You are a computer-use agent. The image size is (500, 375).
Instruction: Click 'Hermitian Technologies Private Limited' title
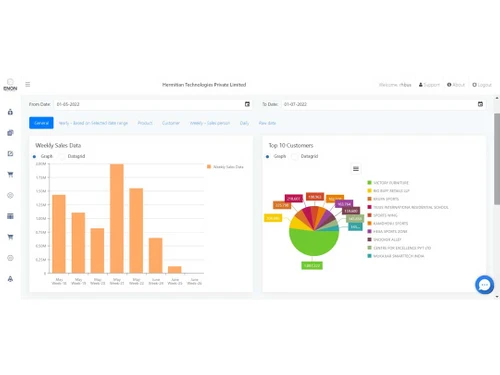point(204,85)
